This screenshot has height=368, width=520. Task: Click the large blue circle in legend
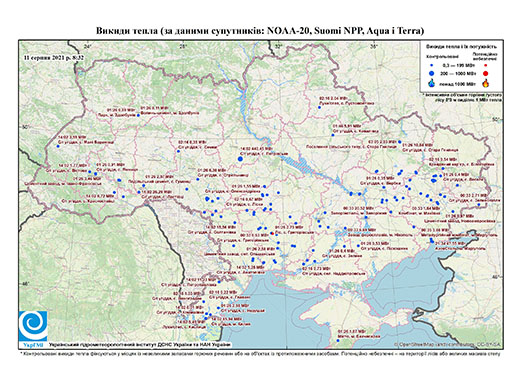[x=432, y=73]
